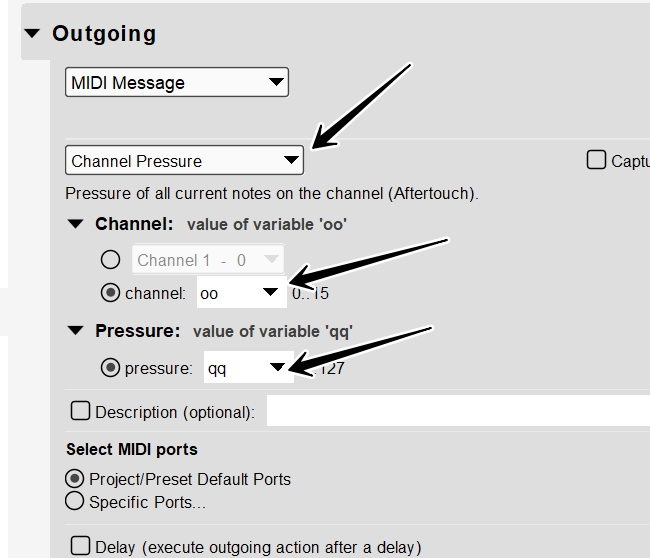Choose Project/Preset Default Ports option

(x=74, y=479)
